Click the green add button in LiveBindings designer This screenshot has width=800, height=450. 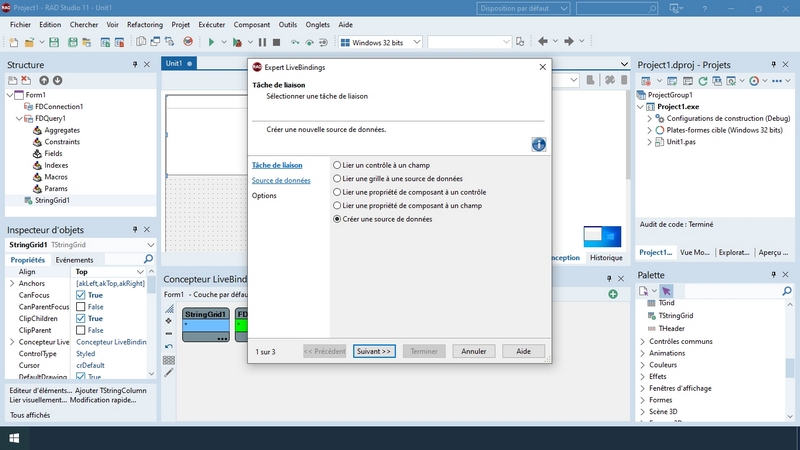tap(613, 294)
